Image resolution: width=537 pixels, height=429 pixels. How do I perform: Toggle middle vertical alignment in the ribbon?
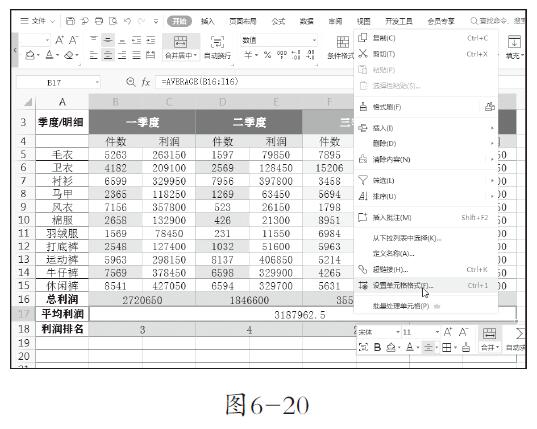[x=108, y=40]
